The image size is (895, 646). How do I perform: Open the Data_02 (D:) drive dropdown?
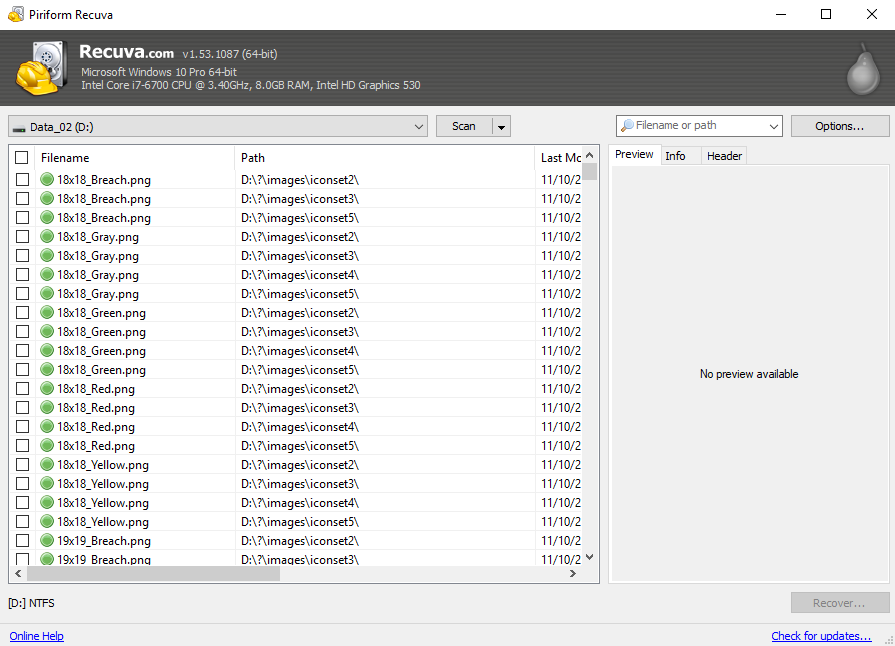(419, 127)
